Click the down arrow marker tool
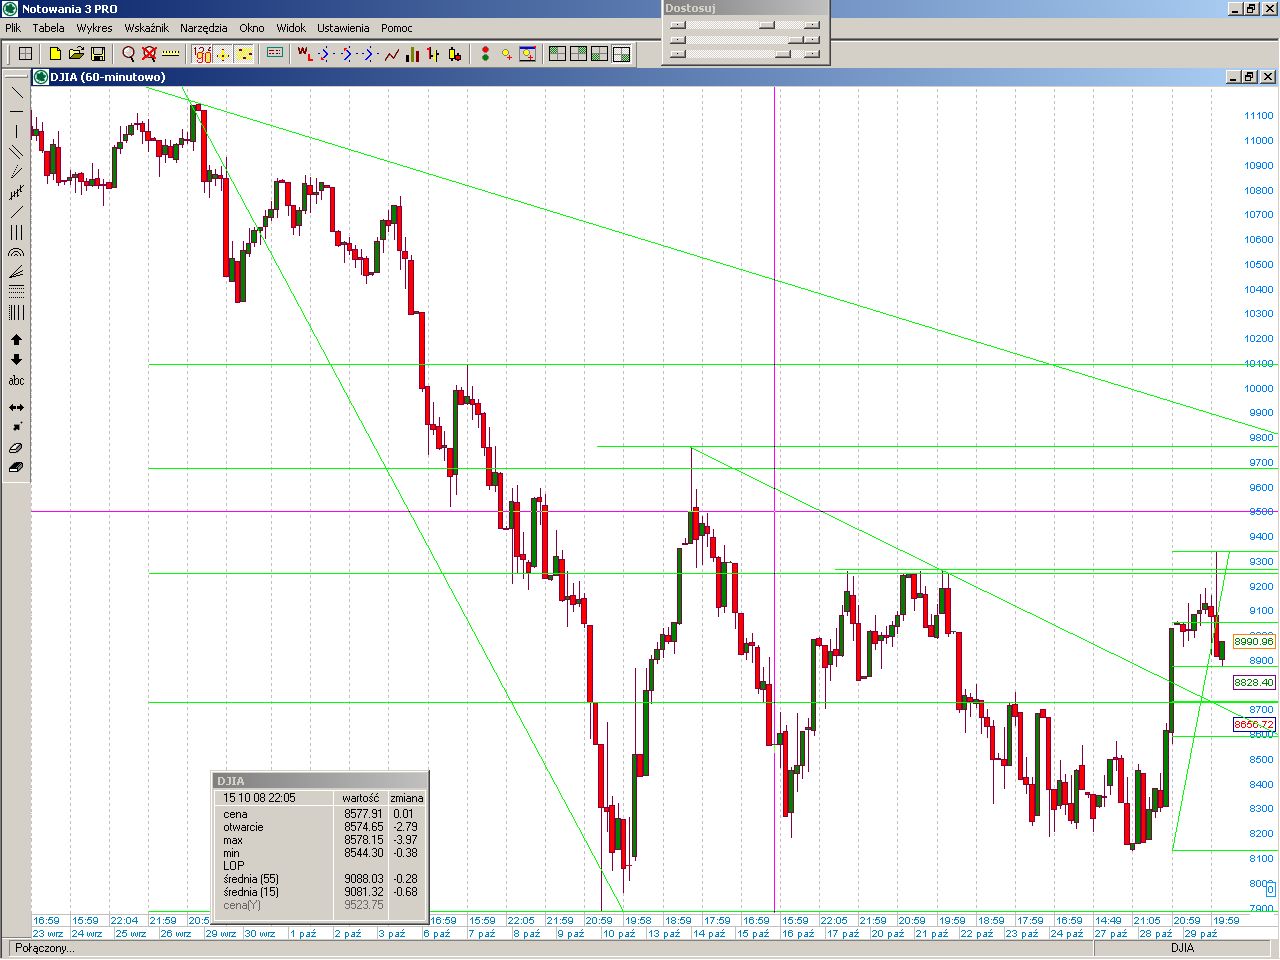The height and width of the screenshot is (960, 1280). click(16, 360)
